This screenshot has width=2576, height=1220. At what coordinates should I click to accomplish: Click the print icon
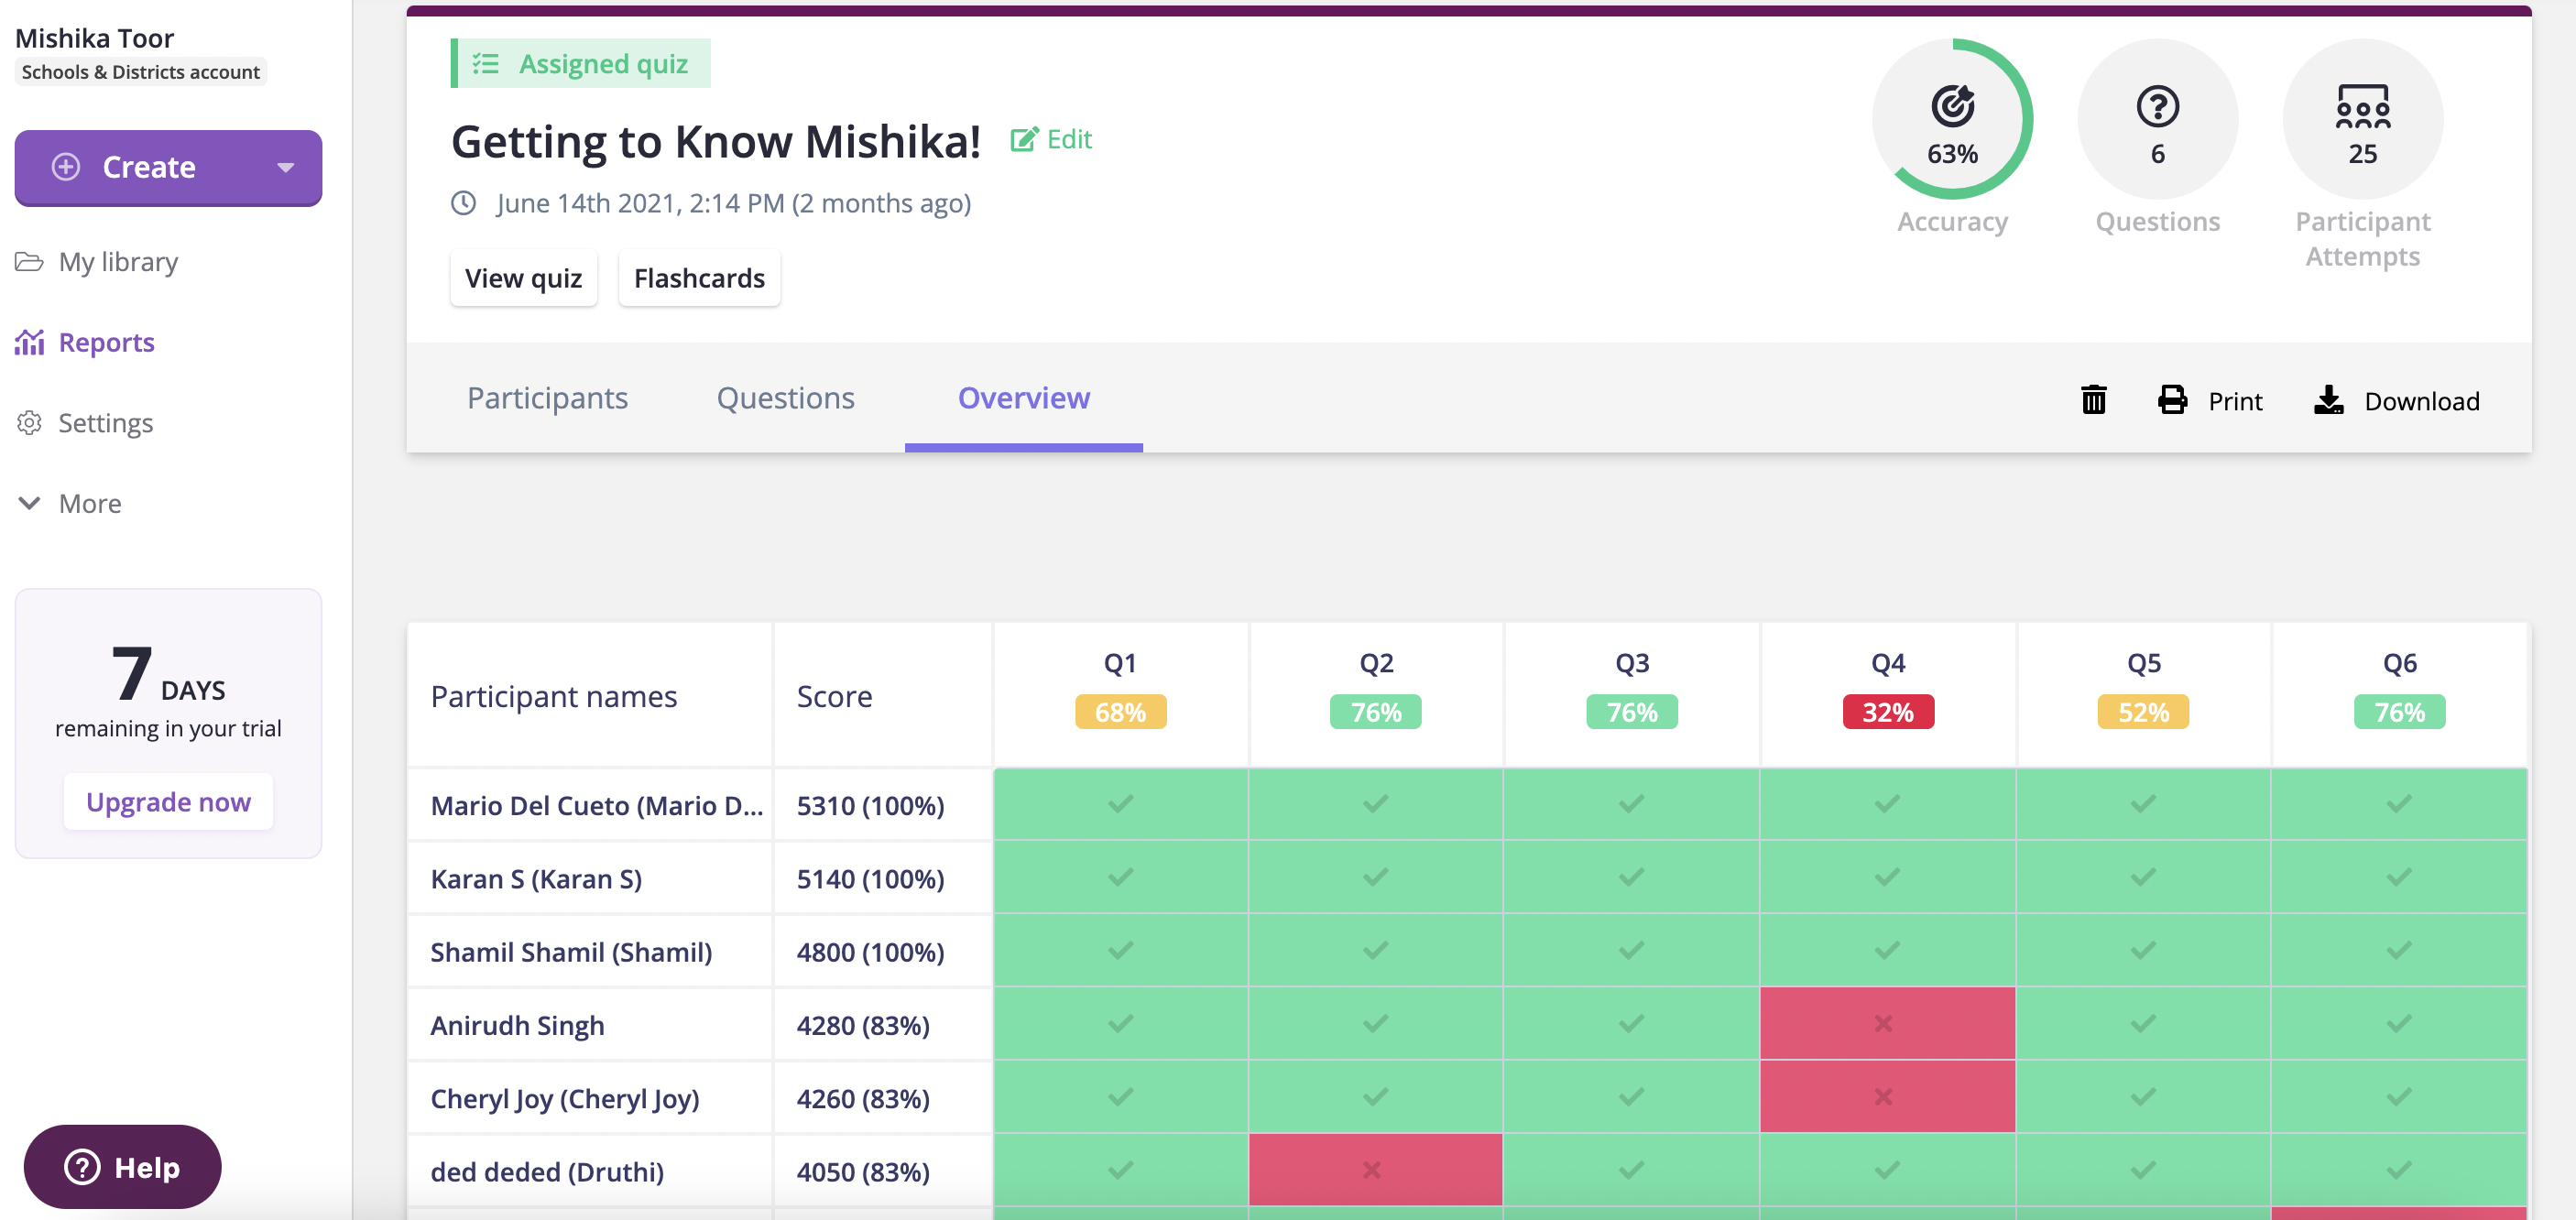pos(2172,399)
